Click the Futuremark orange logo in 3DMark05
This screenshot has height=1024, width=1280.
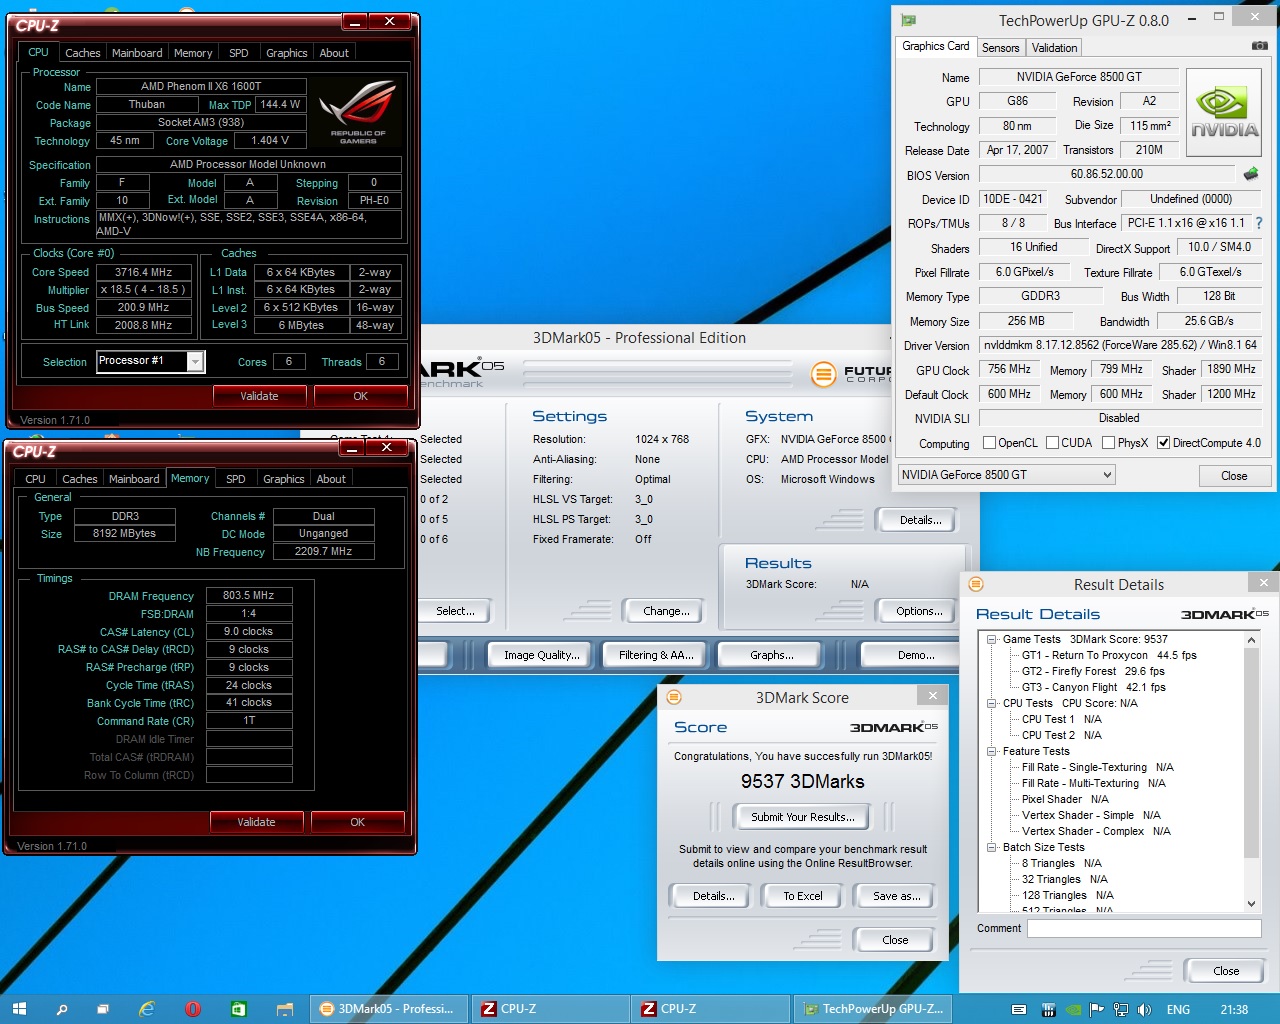coord(823,374)
